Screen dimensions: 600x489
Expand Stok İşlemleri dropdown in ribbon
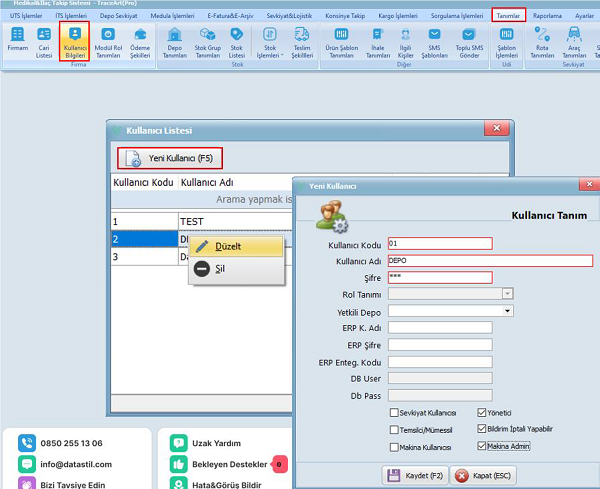click(x=270, y=40)
